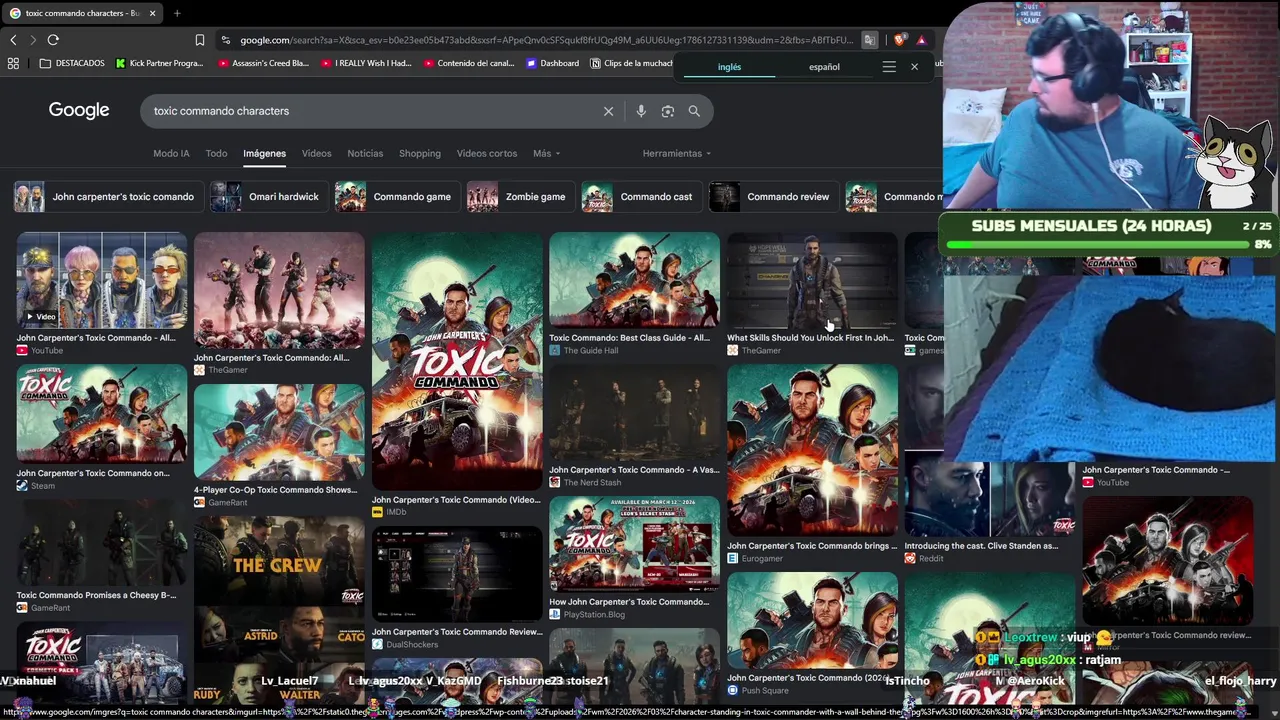Viewport: 1280px width, 720px height.
Task: Open Clips de la muchach... bookmark
Action: [632, 63]
